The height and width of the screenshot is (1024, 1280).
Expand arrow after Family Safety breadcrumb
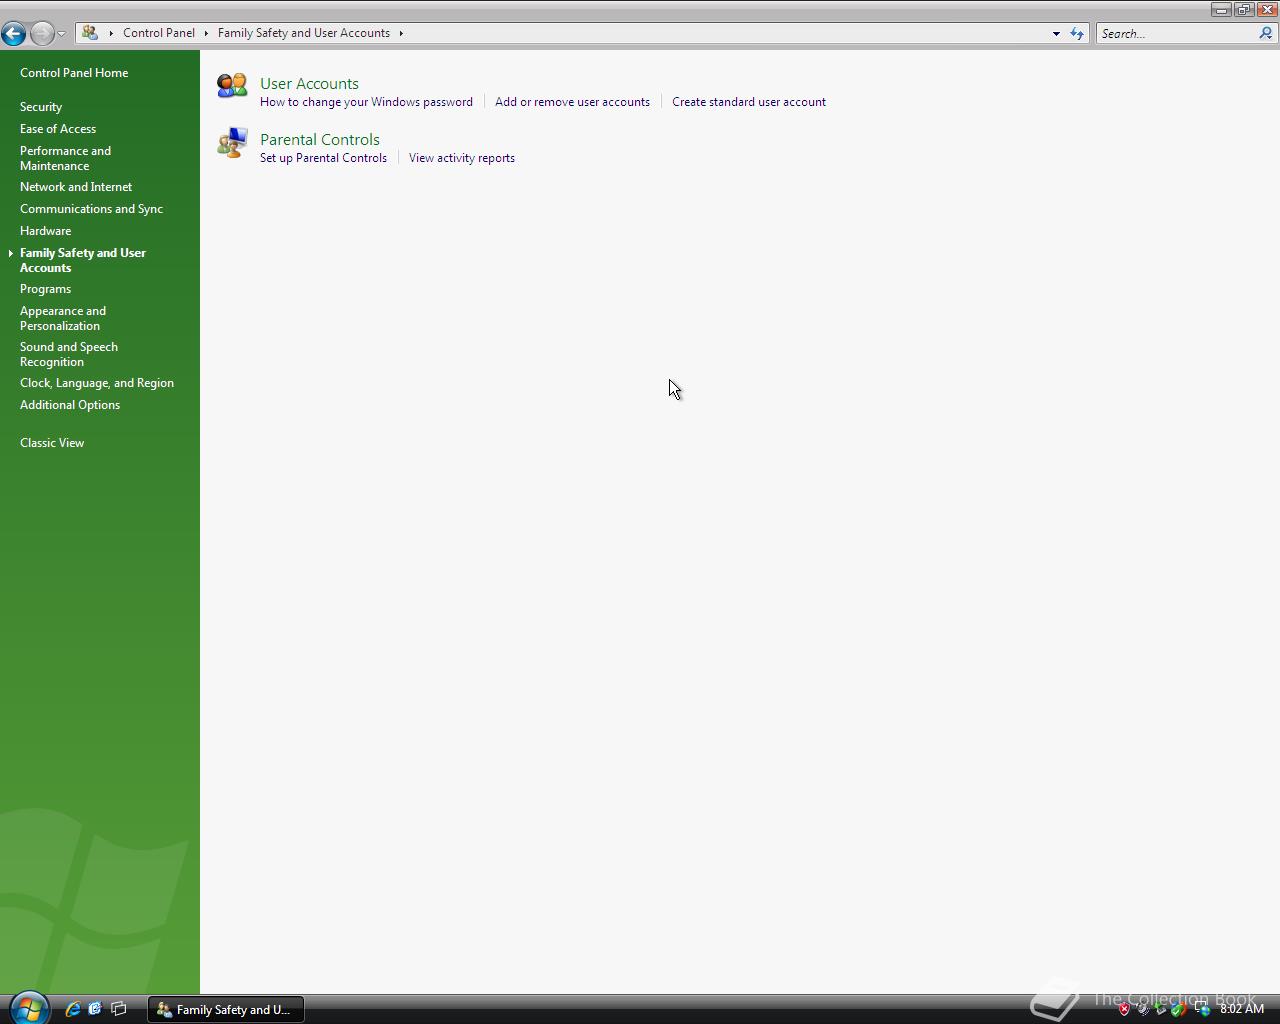(x=401, y=33)
